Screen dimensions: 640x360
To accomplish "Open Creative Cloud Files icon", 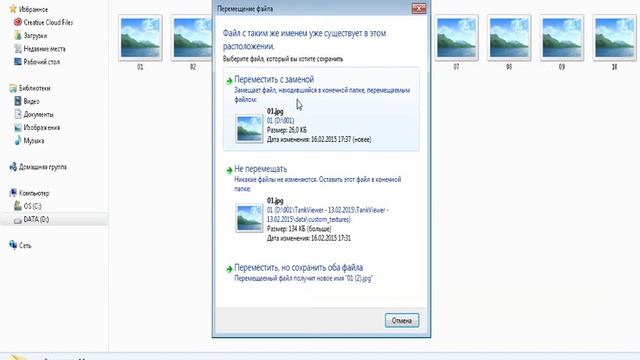I will pos(18,22).
